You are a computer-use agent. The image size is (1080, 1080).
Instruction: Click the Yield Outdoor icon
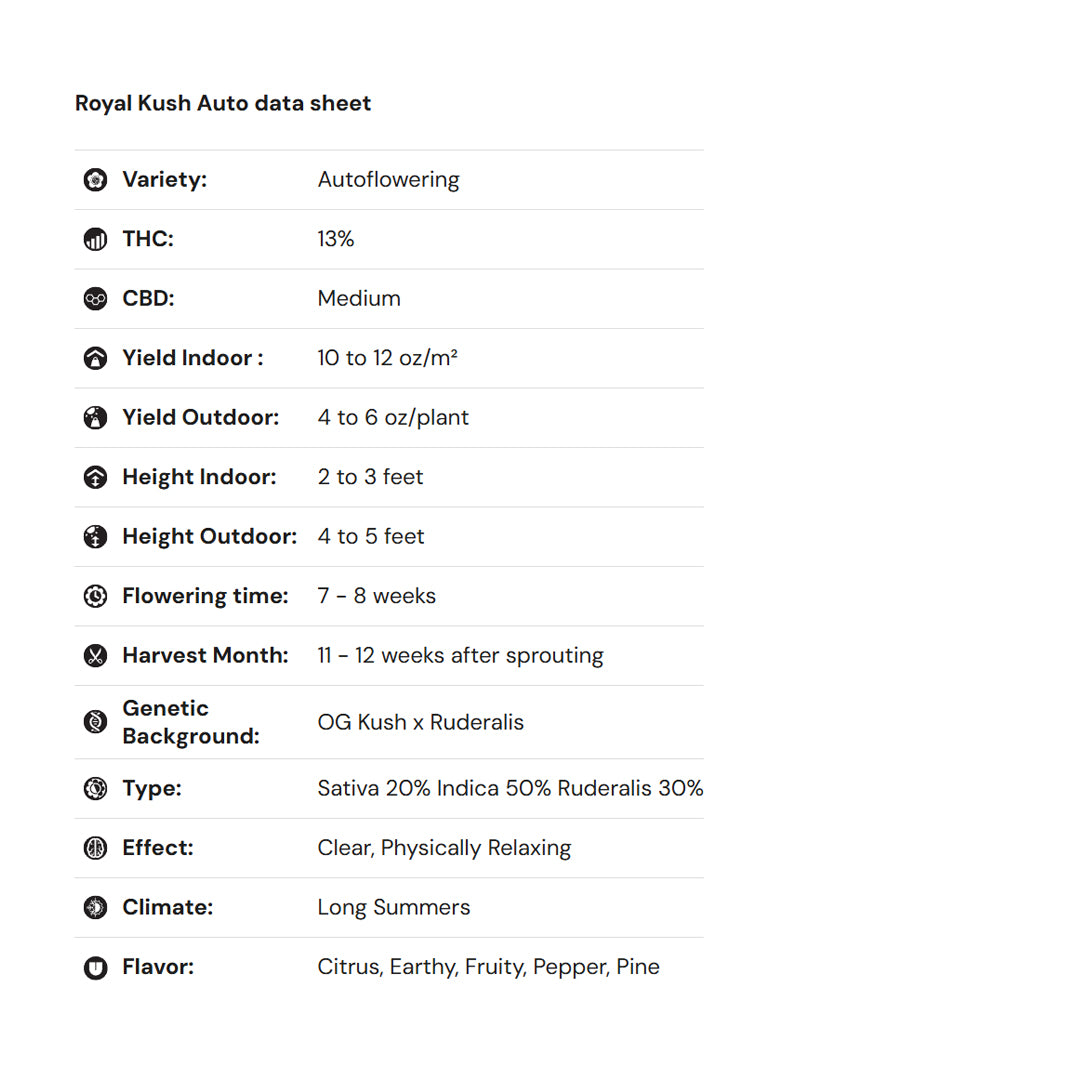click(x=95, y=418)
